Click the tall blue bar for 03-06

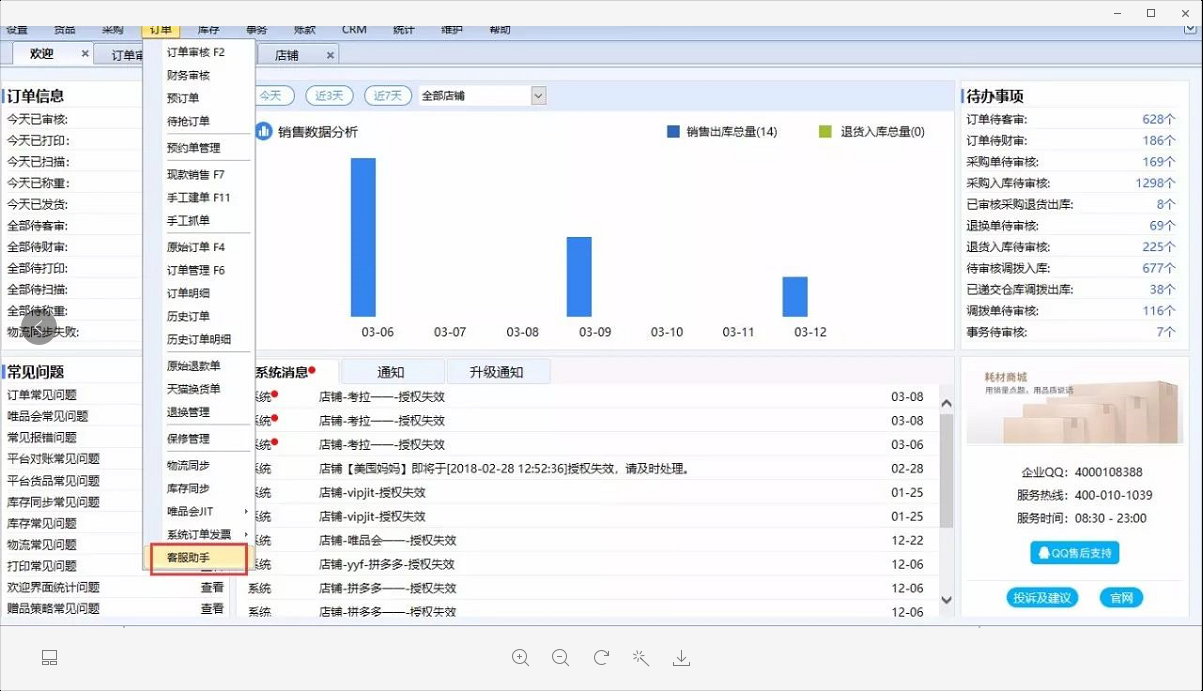(363, 237)
